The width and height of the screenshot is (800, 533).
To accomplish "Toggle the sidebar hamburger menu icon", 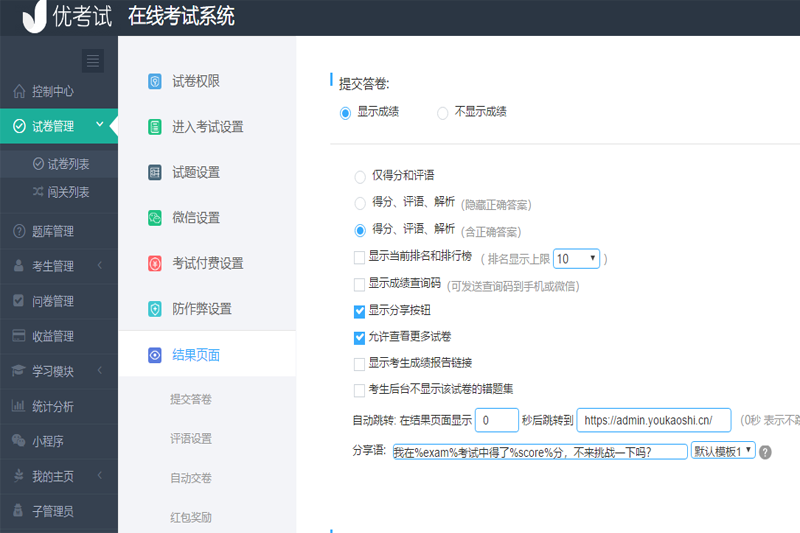I will [93, 61].
